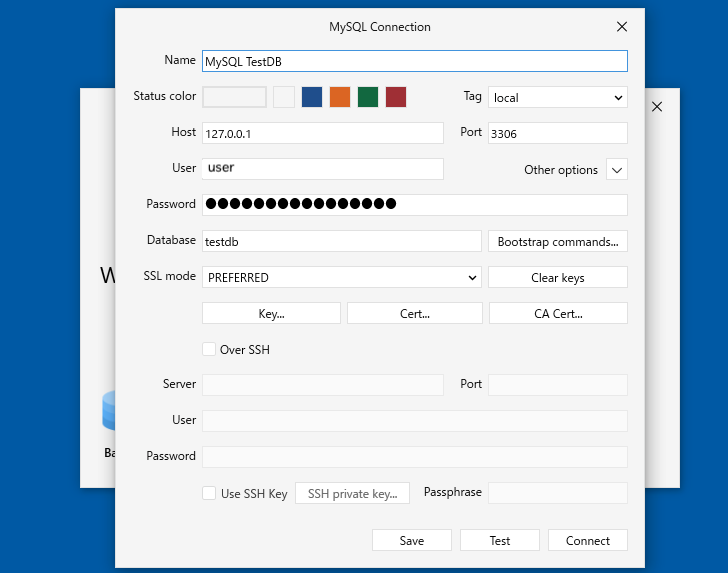Close the MySQL Connection dialog
728x573 pixels.
coord(622,27)
